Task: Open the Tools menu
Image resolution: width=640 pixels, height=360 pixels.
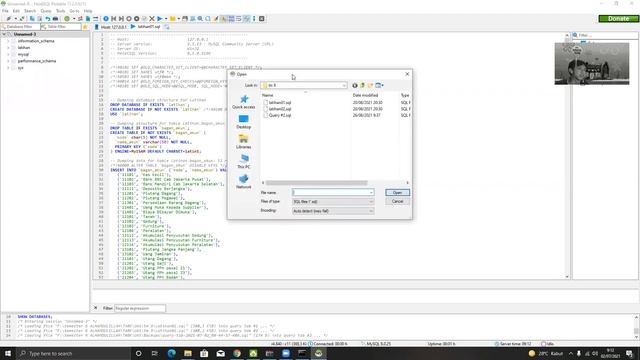Action: pos(60,11)
